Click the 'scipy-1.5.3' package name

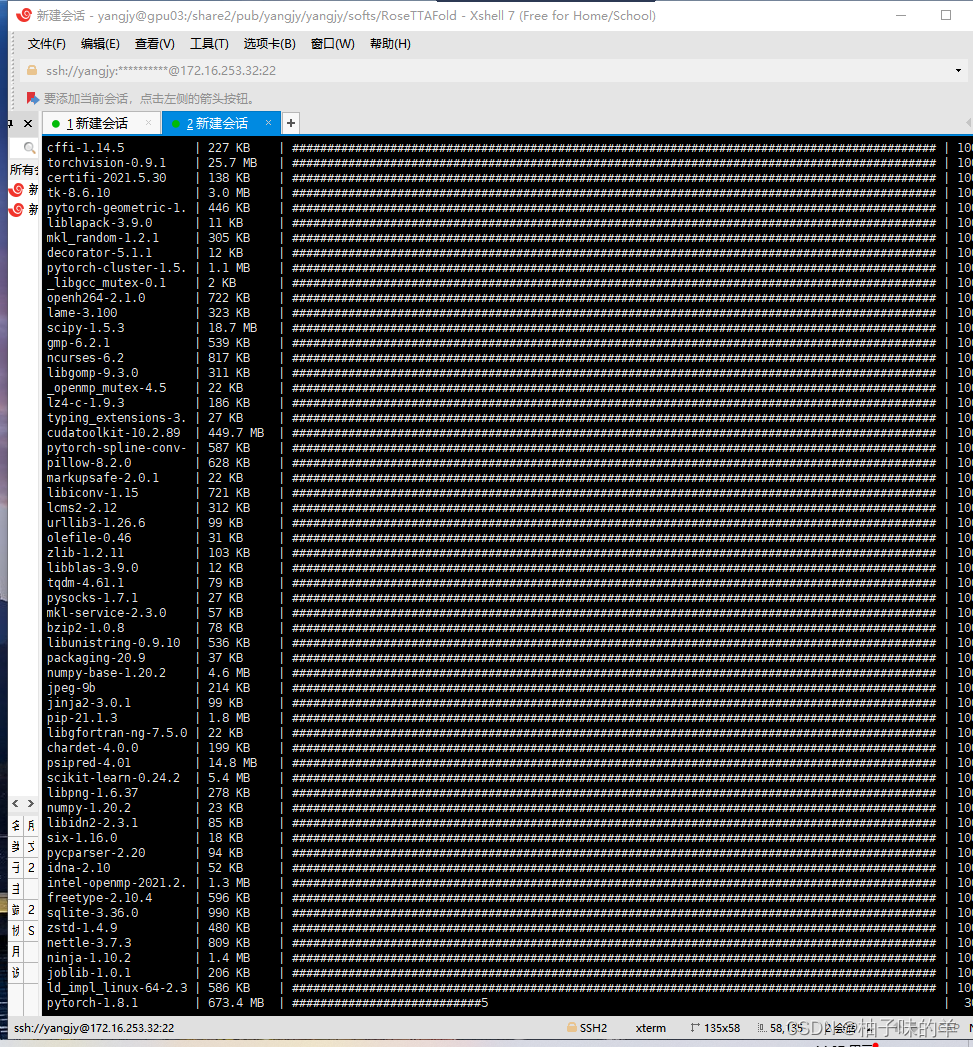coord(85,328)
